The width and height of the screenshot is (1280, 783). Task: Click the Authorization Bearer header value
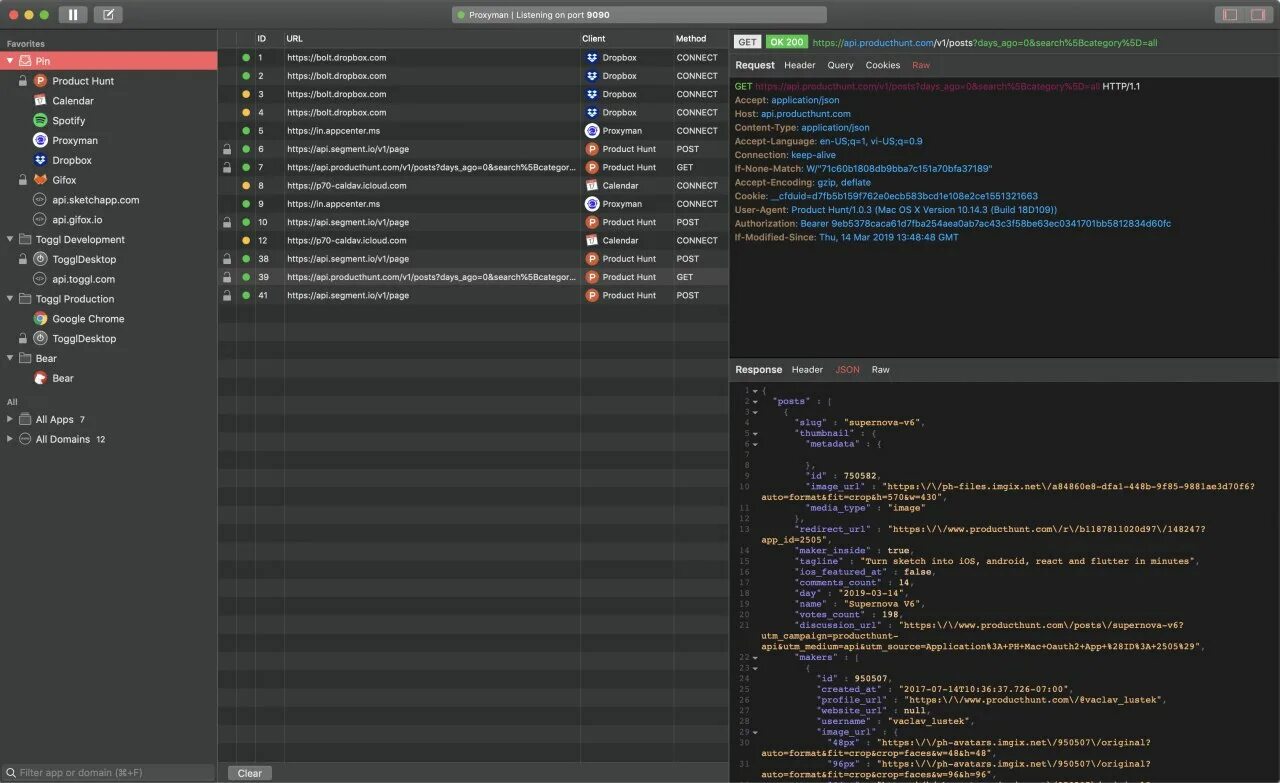[985, 224]
